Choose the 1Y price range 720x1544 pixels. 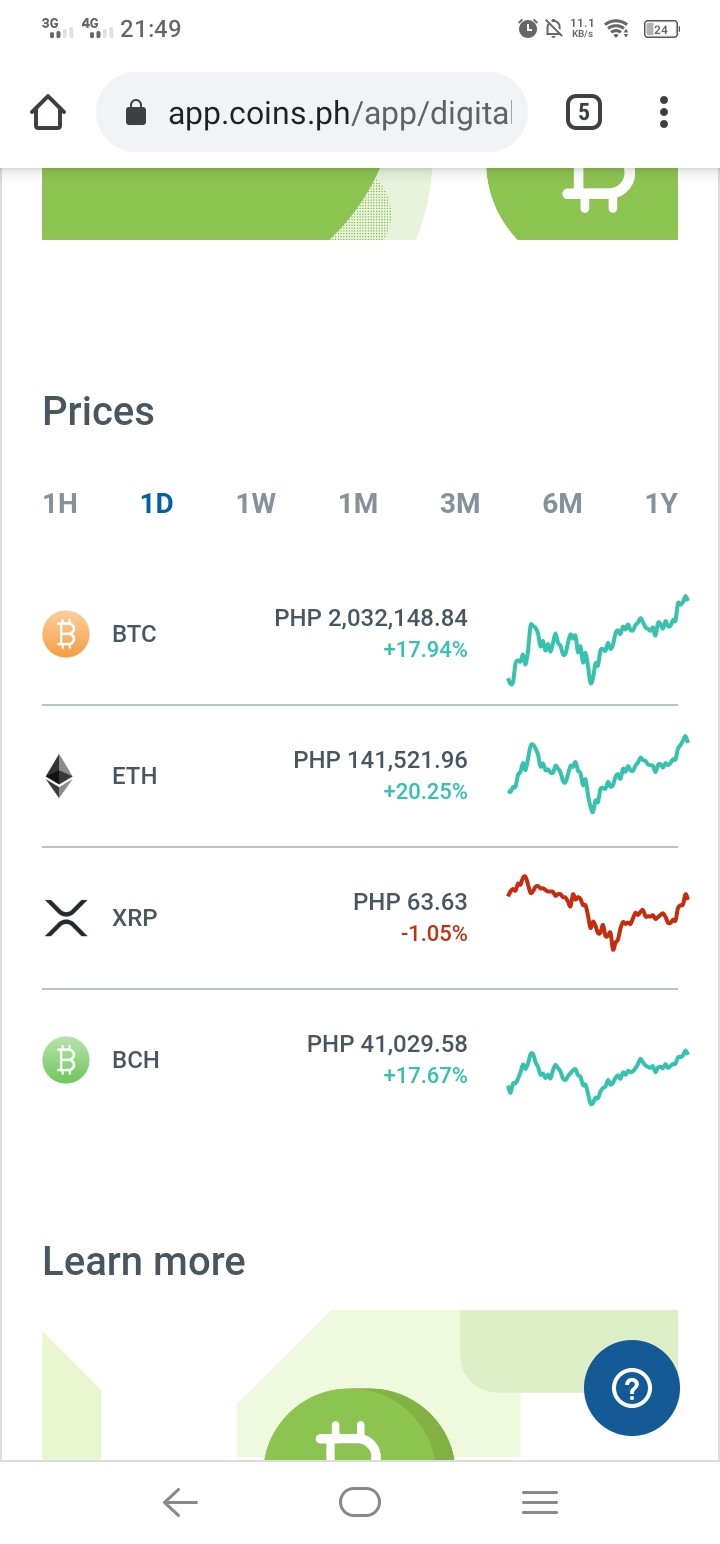(661, 503)
